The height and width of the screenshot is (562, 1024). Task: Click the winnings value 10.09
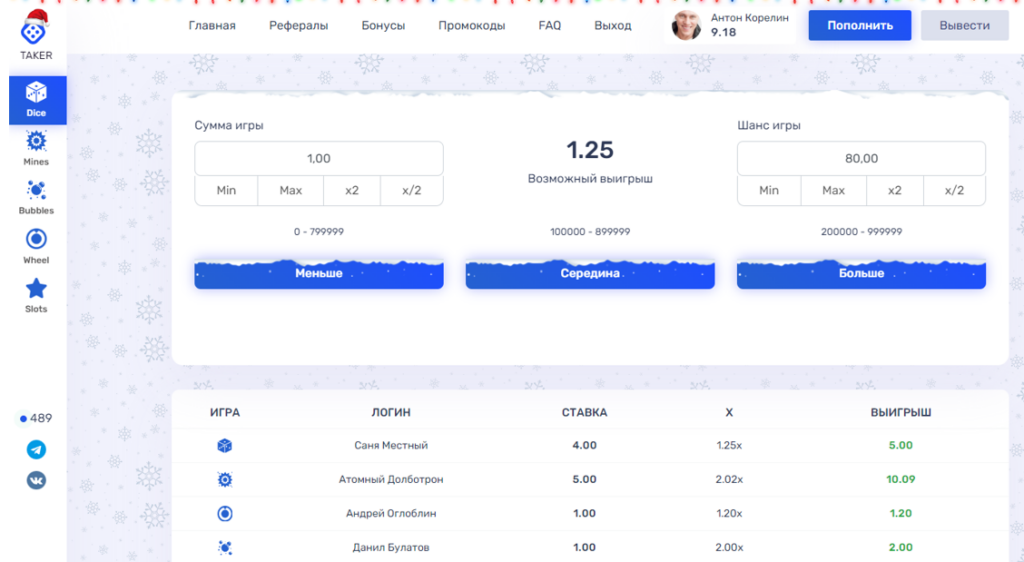[x=901, y=479]
